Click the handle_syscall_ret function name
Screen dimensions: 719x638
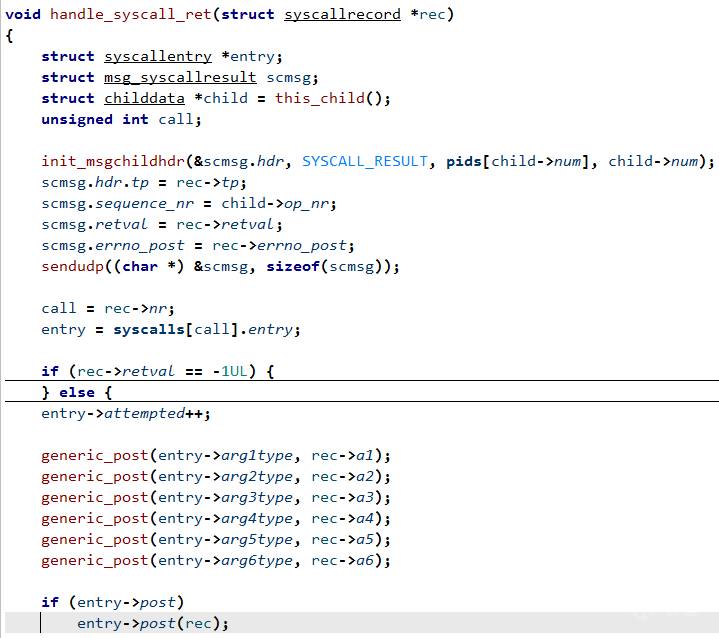[x=131, y=15]
